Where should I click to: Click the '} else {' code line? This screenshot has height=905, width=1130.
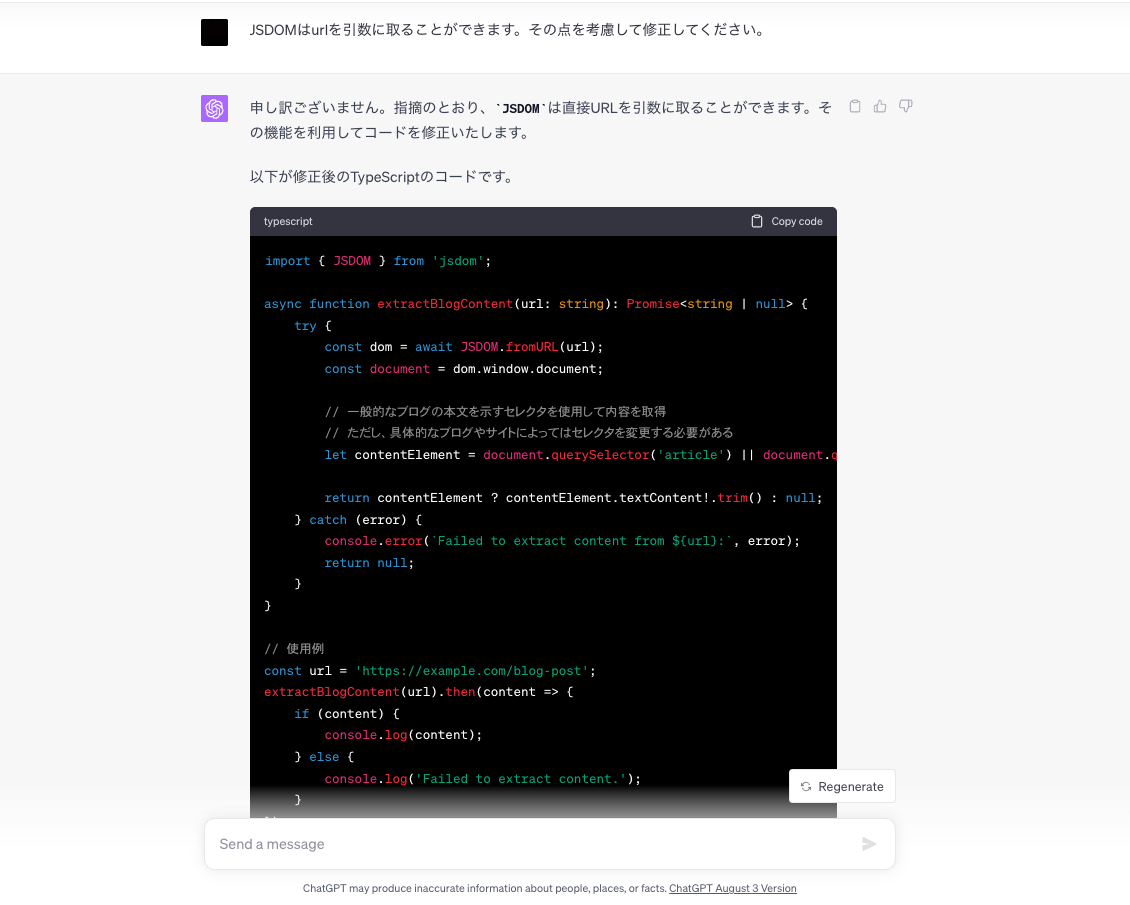point(324,757)
